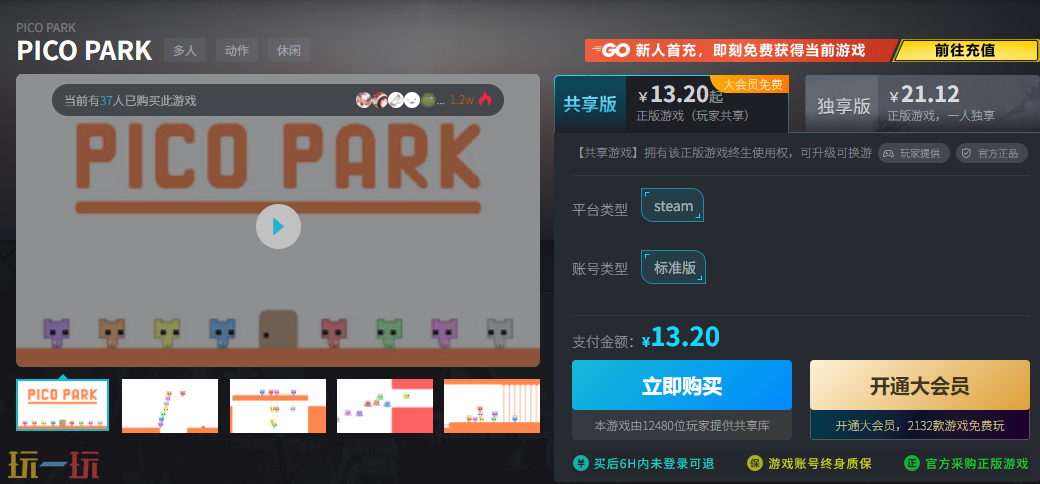Click the 玩家提供 label pill
The width and height of the screenshot is (1040, 484).
(x=914, y=153)
